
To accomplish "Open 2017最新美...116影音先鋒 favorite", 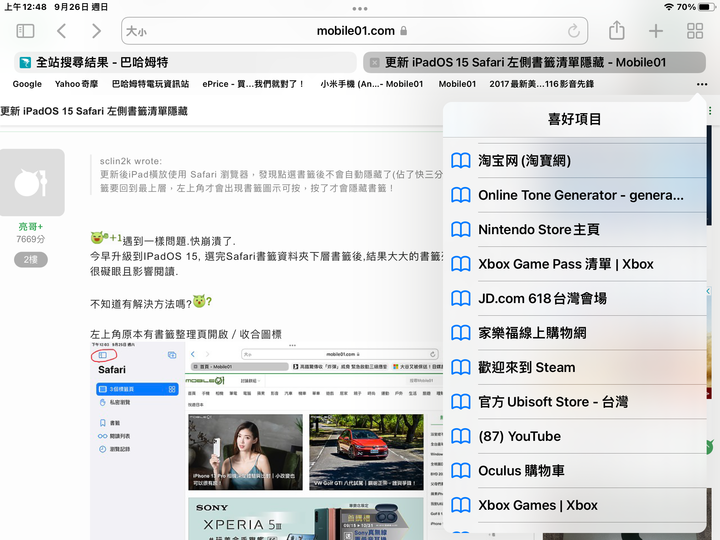I will [x=541, y=84].
